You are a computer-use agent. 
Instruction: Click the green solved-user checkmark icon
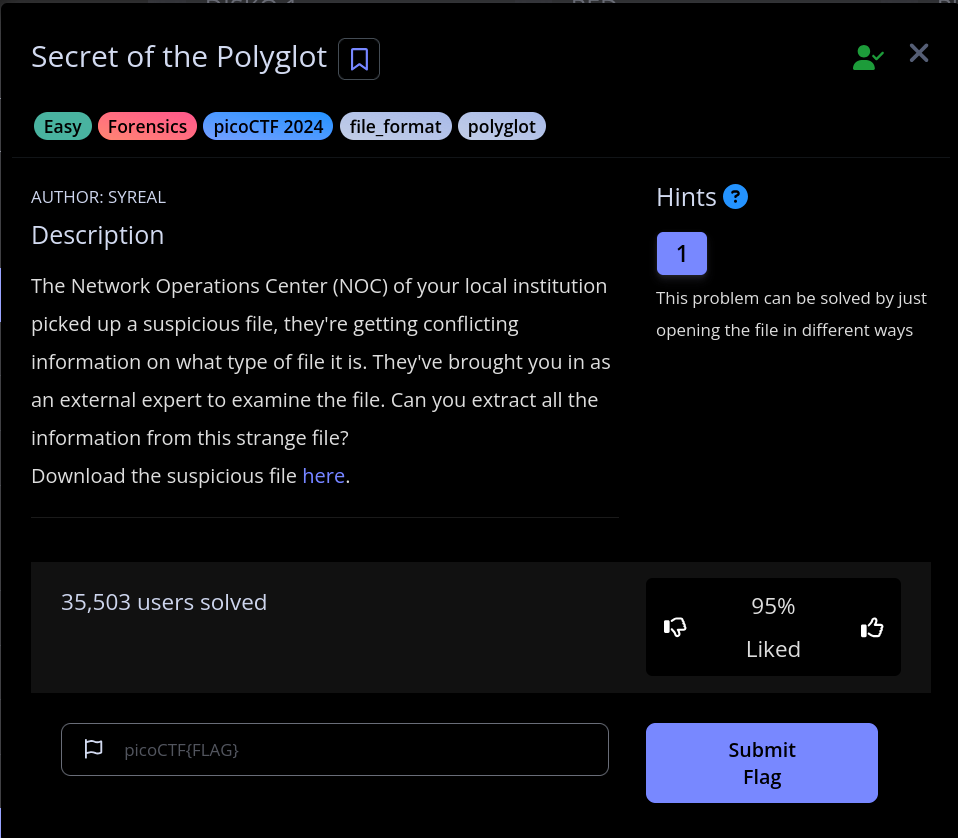[x=867, y=57]
